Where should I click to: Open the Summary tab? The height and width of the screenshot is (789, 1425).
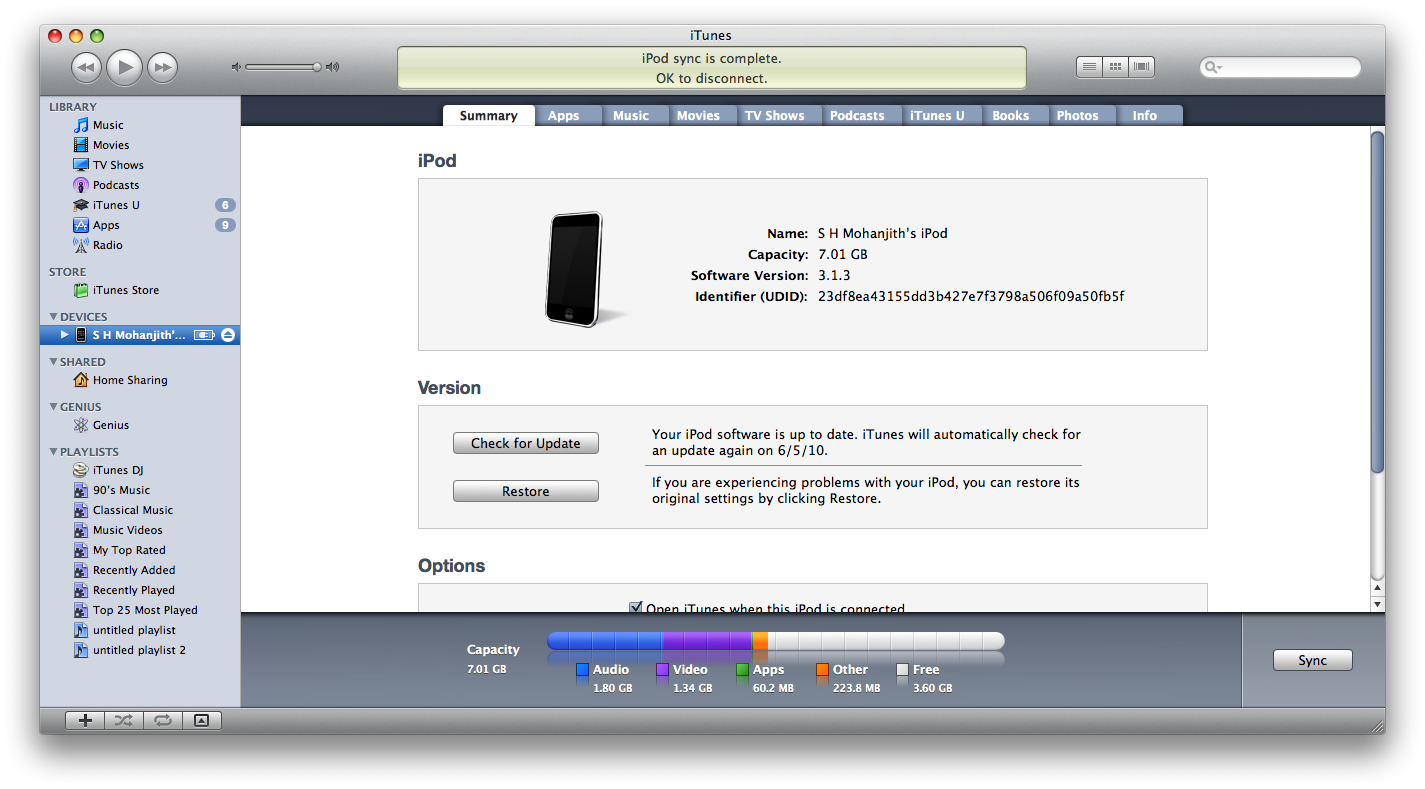point(488,115)
